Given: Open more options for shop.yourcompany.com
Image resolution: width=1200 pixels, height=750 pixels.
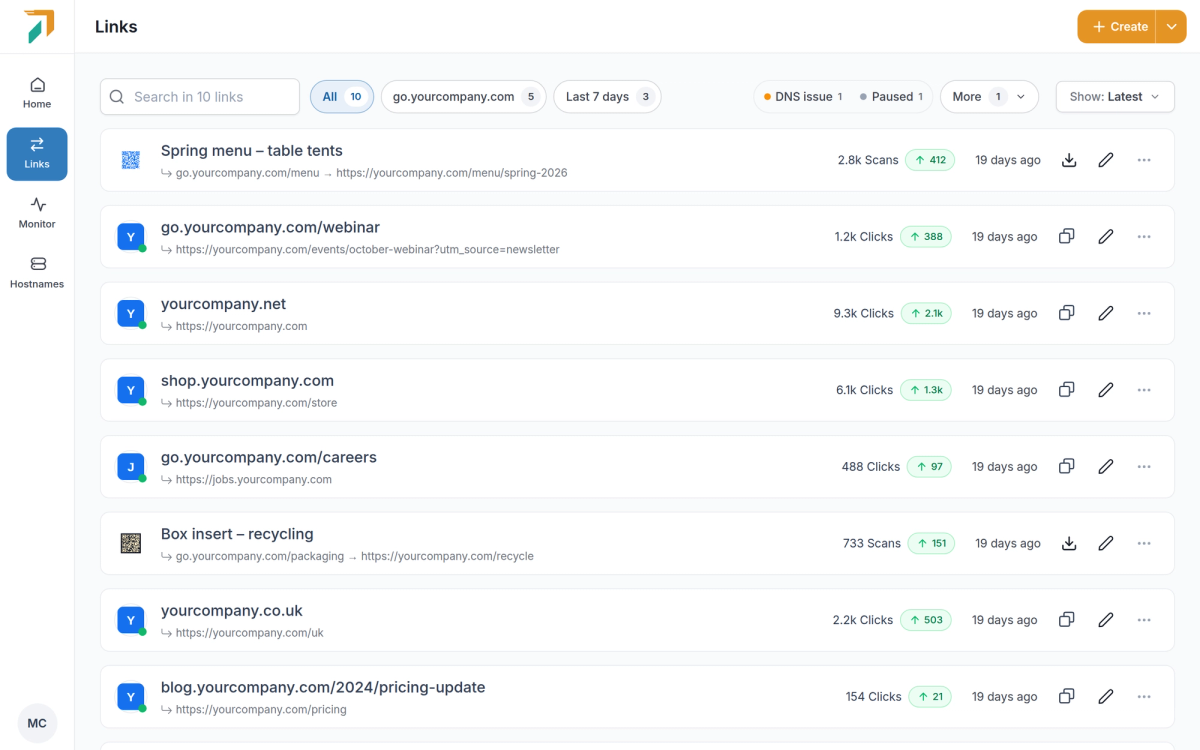Looking at the screenshot, I should pyautogui.click(x=1144, y=390).
